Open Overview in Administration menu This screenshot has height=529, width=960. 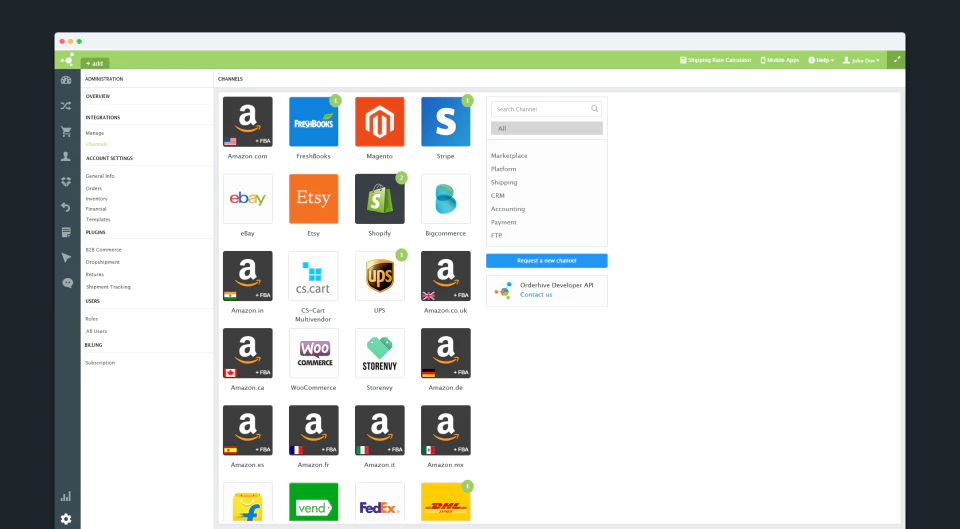tap(98, 96)
